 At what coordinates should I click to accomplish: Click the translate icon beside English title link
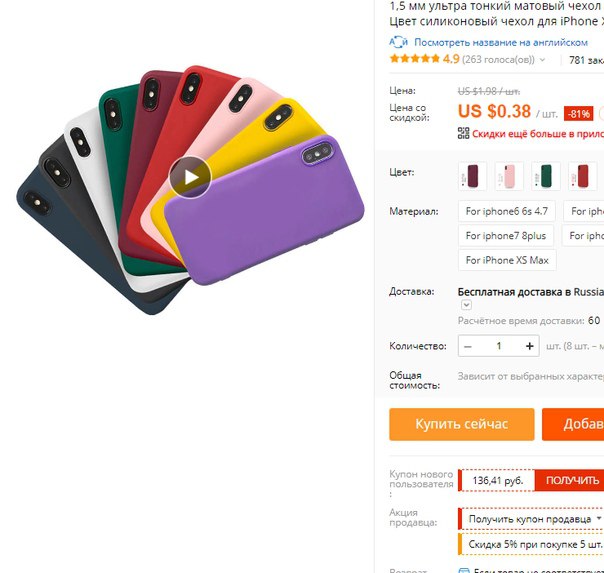pos(398,42)
